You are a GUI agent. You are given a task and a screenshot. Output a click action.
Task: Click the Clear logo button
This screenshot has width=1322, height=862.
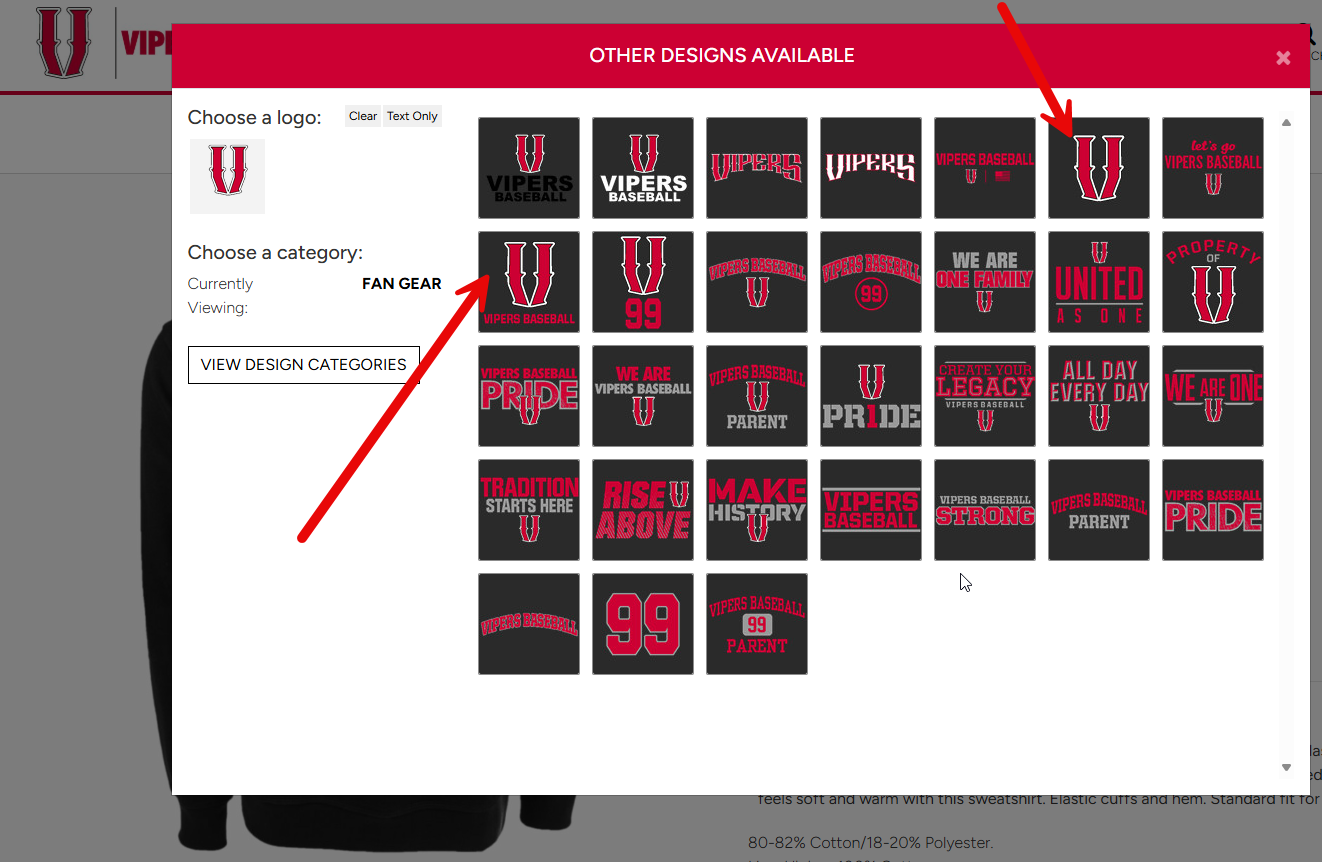pyautogui.click(x=363, y=116)
